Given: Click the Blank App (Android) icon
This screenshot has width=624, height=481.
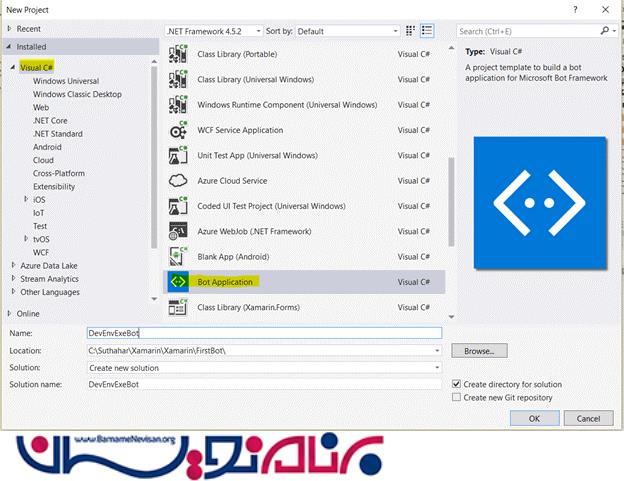Looking at the screenshot, I should [179, 257].
